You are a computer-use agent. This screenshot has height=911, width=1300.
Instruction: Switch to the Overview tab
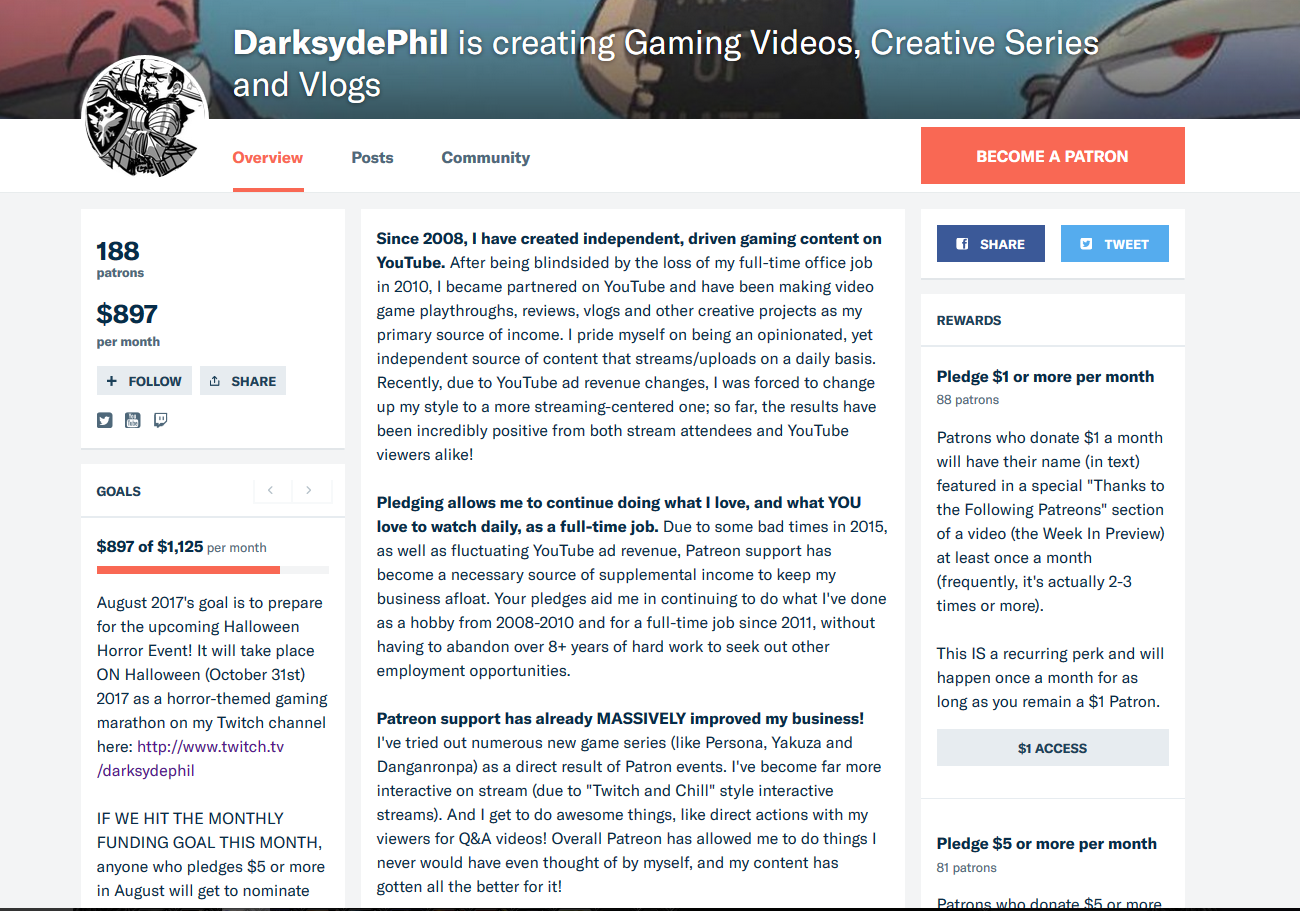[268, 157]
